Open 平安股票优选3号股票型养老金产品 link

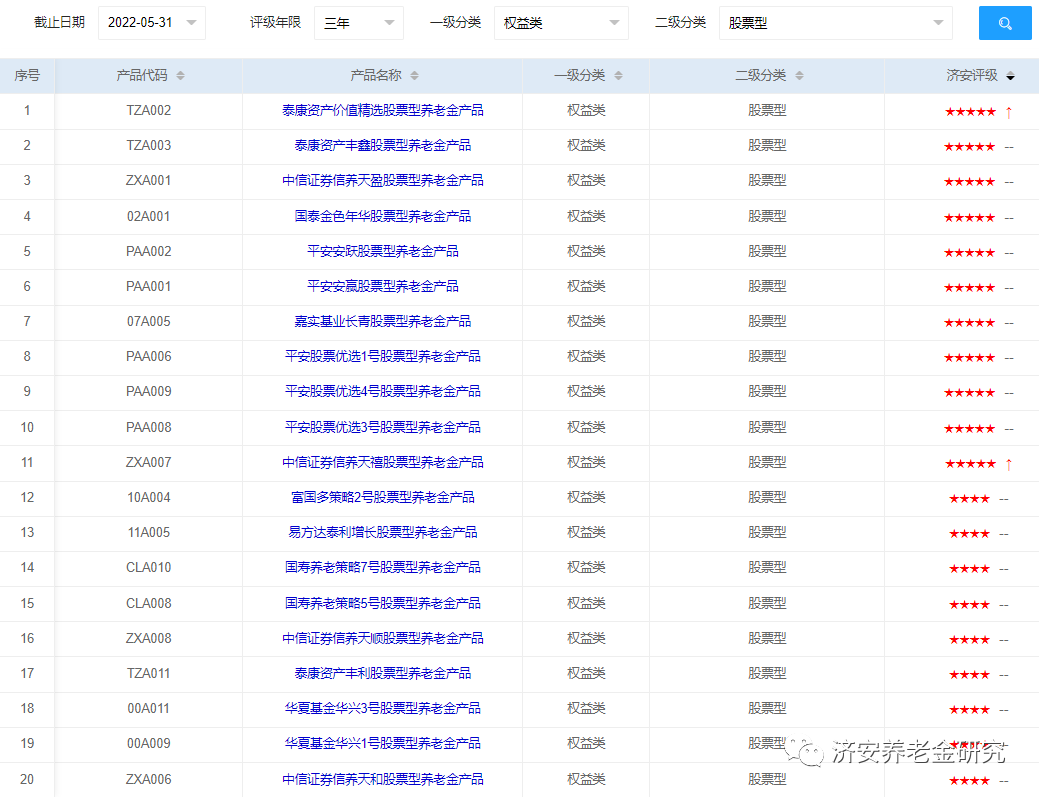[x=382, y=428]
